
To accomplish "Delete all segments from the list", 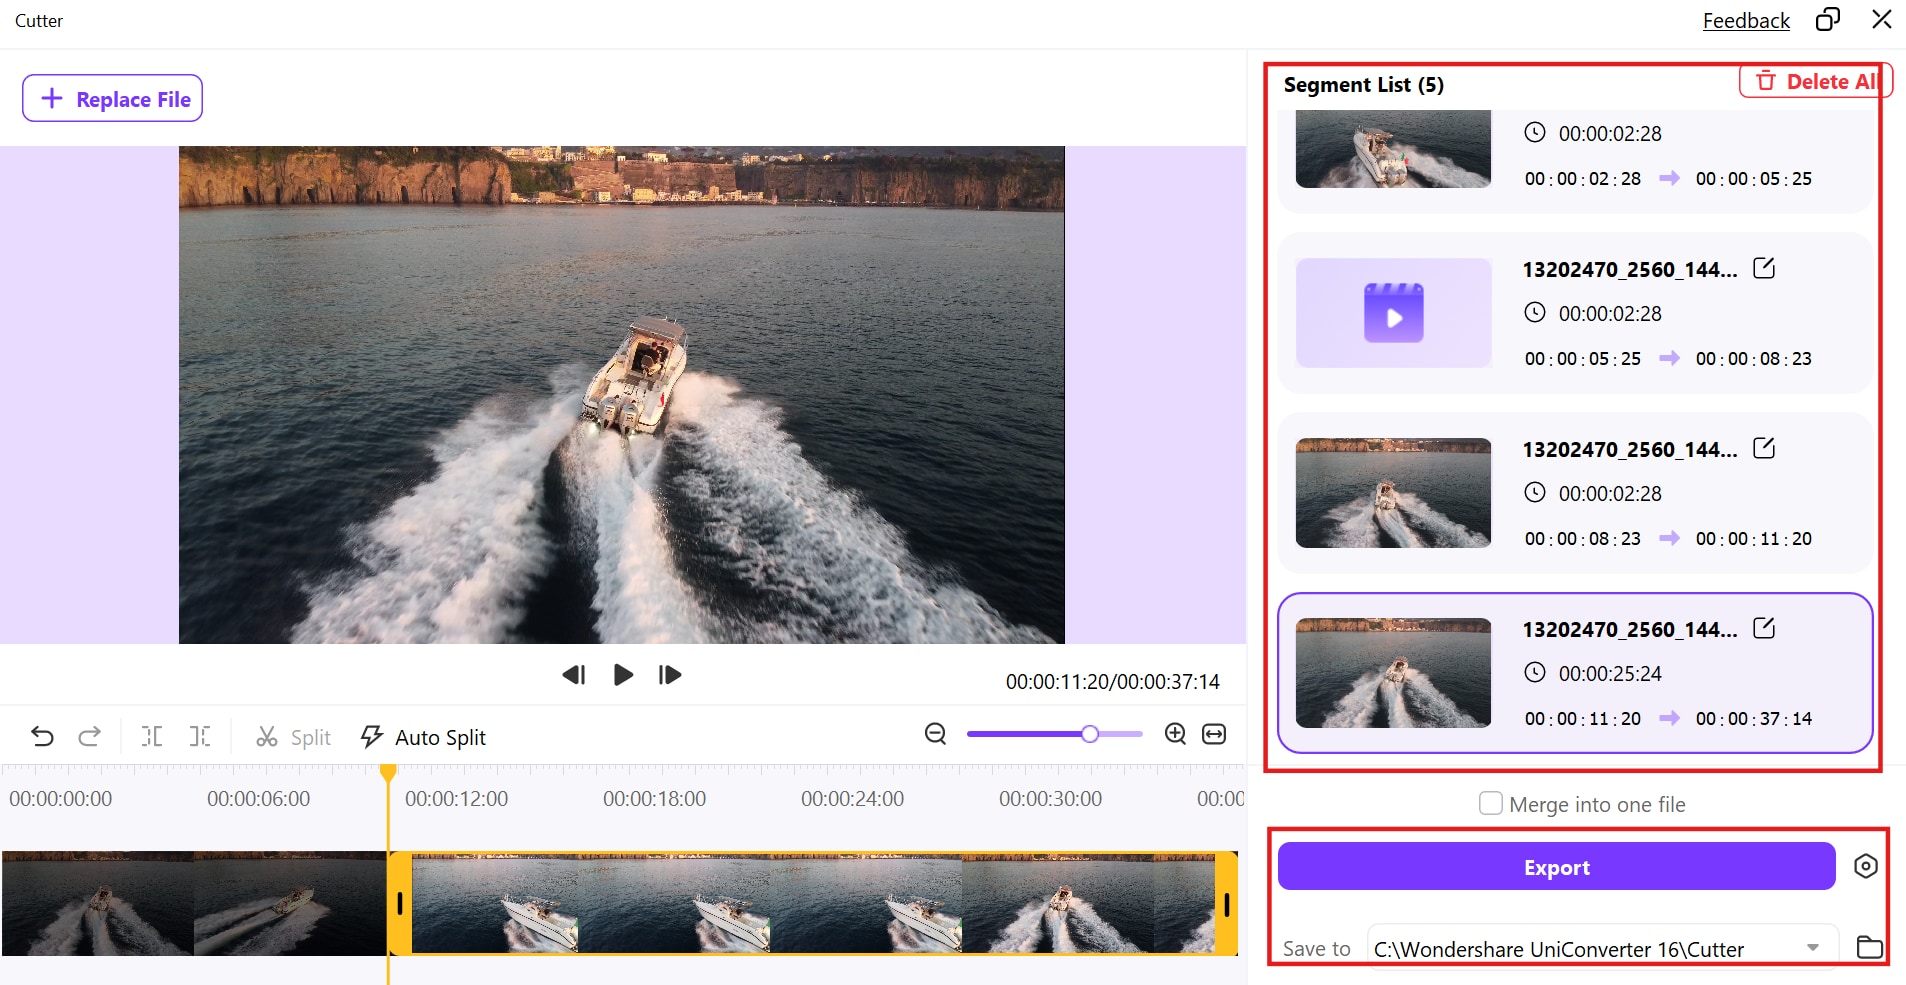I will point(1816,82).
